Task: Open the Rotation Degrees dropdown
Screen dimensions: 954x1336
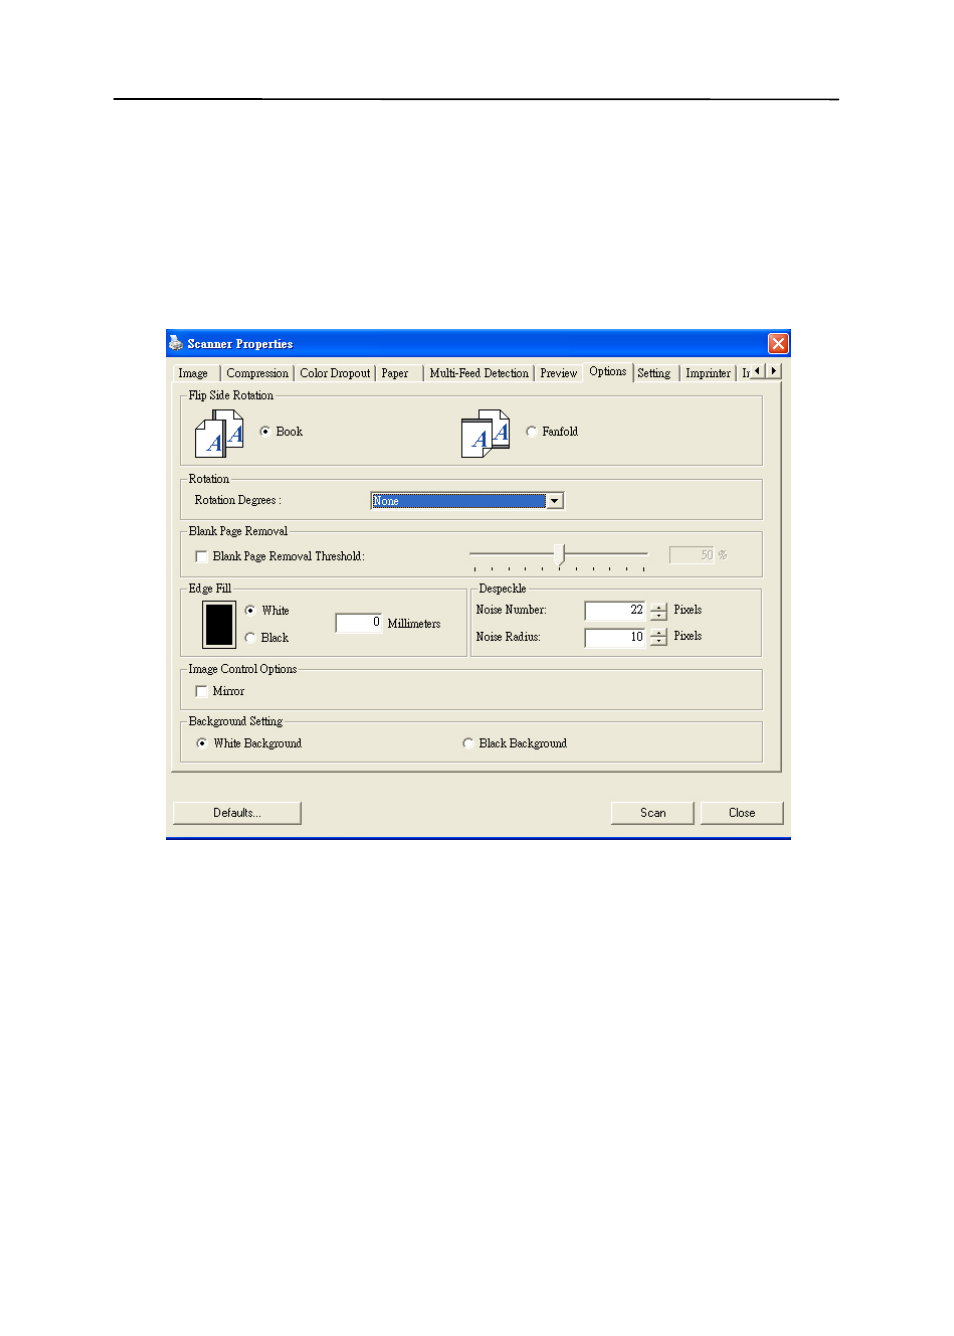Action: [x=554, y=501]
